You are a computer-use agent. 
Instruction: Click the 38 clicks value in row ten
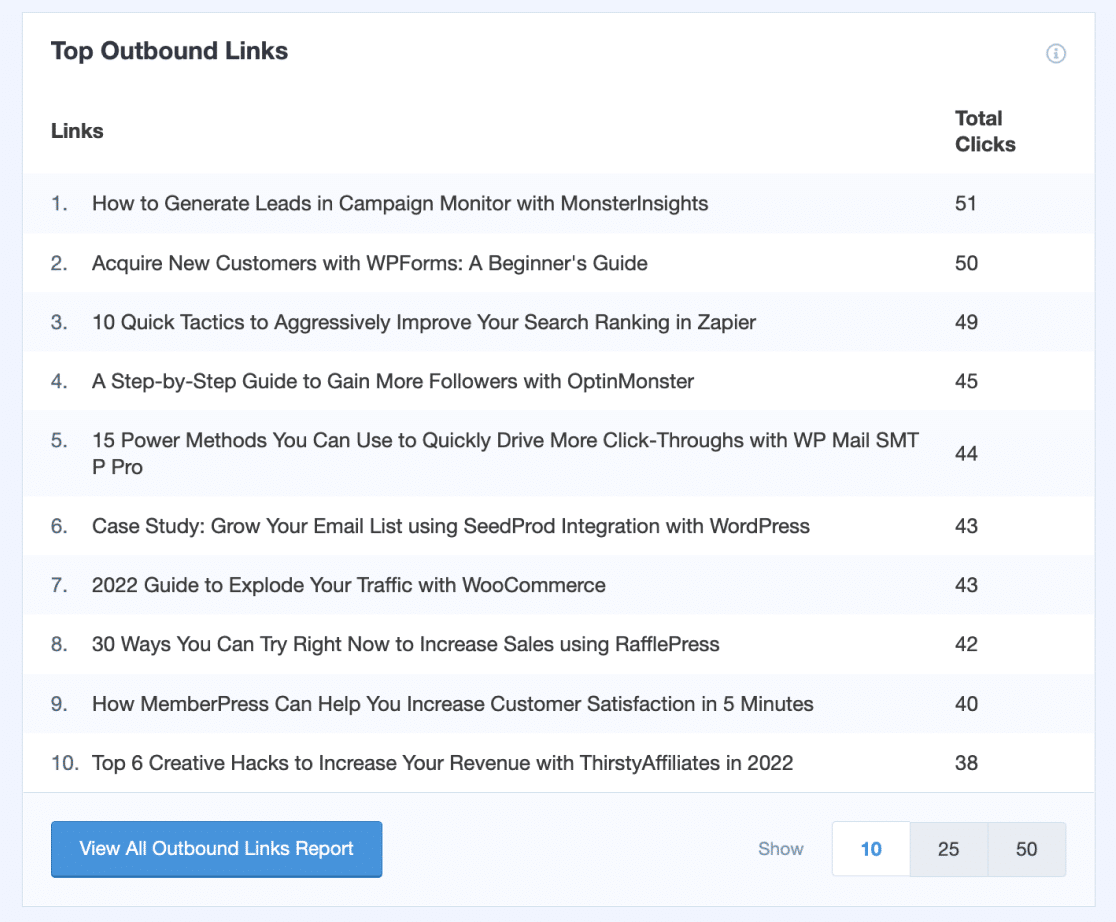[966, 763]
